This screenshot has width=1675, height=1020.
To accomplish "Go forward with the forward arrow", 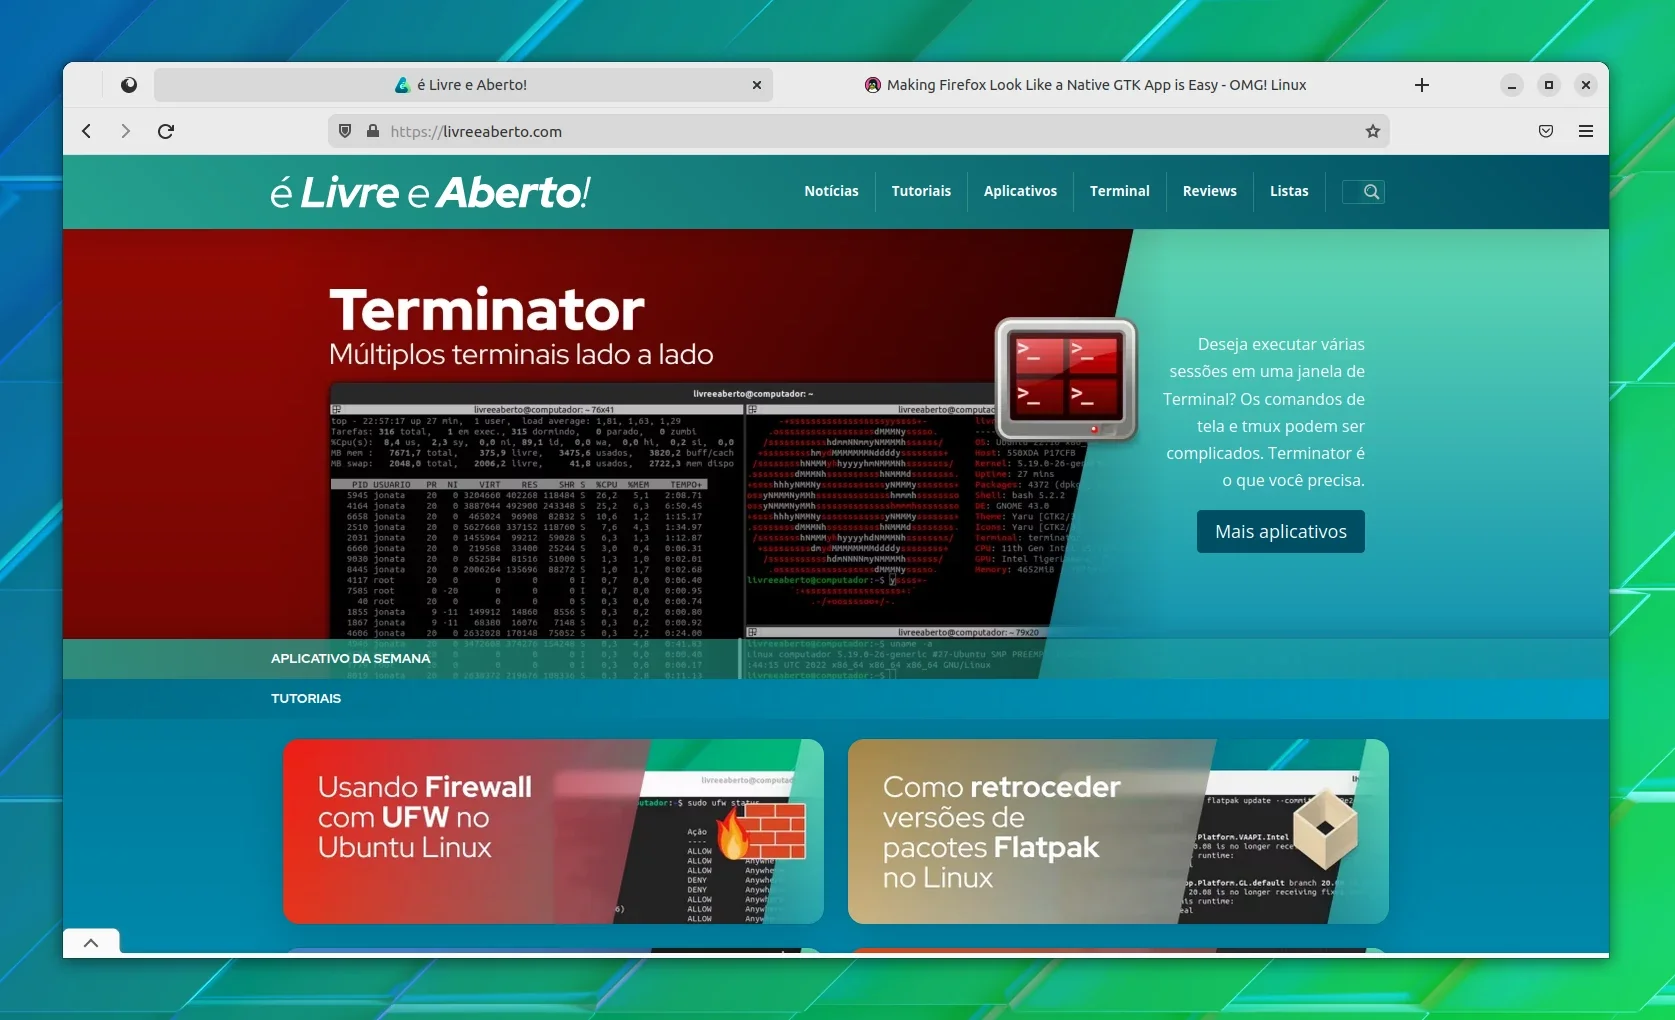I will 125,131.
